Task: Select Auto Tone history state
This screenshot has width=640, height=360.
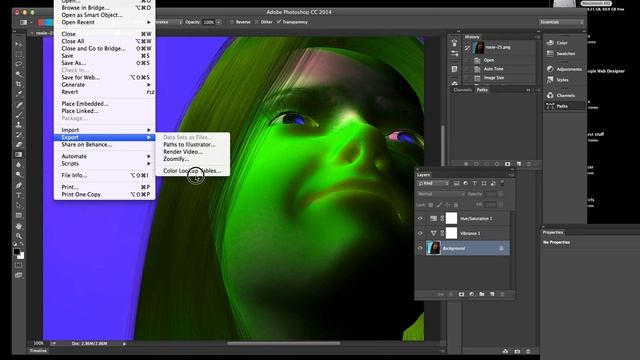Action: pyautogui.click(x=500, y=69)
